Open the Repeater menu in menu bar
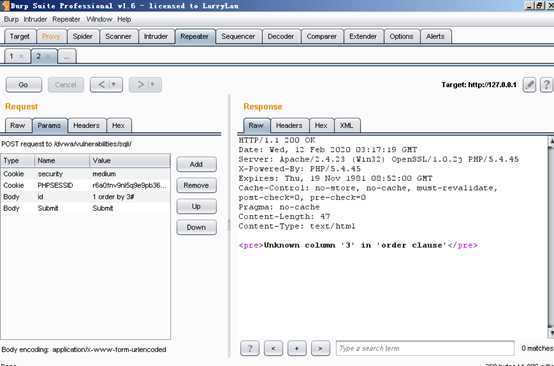554x366 pixels. tap(66, 19)
